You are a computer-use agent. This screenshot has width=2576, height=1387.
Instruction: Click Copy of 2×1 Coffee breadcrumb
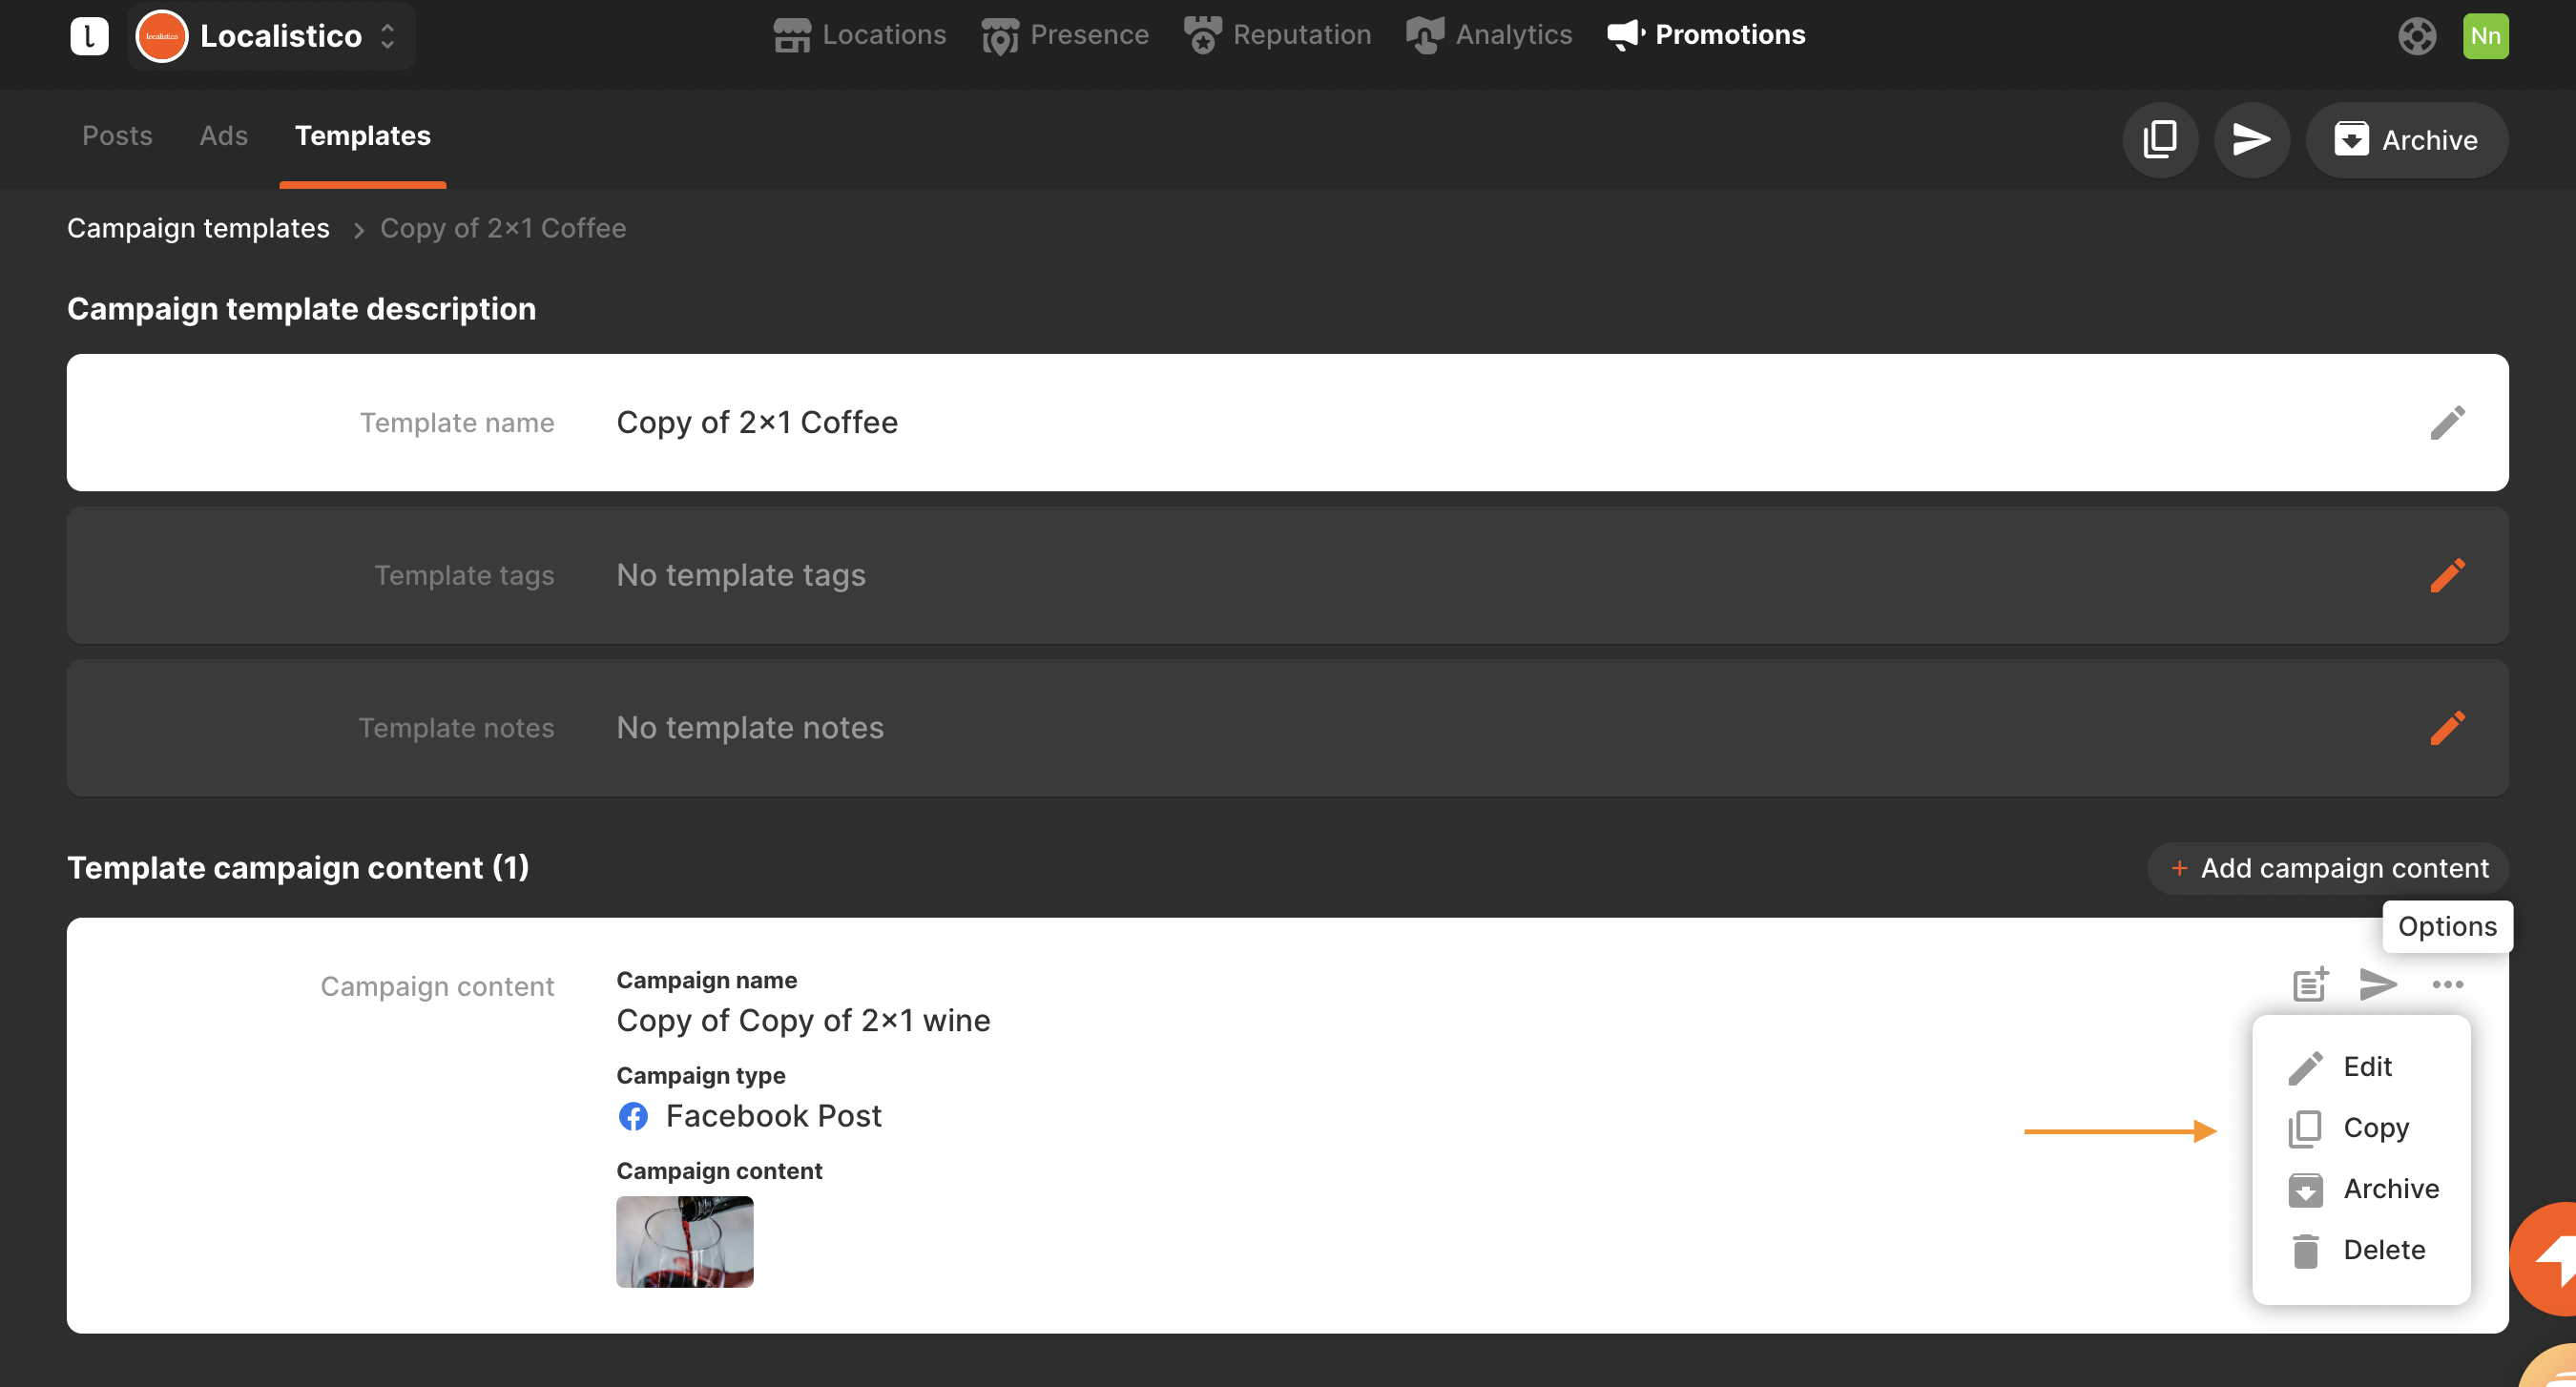coord(503,228)
